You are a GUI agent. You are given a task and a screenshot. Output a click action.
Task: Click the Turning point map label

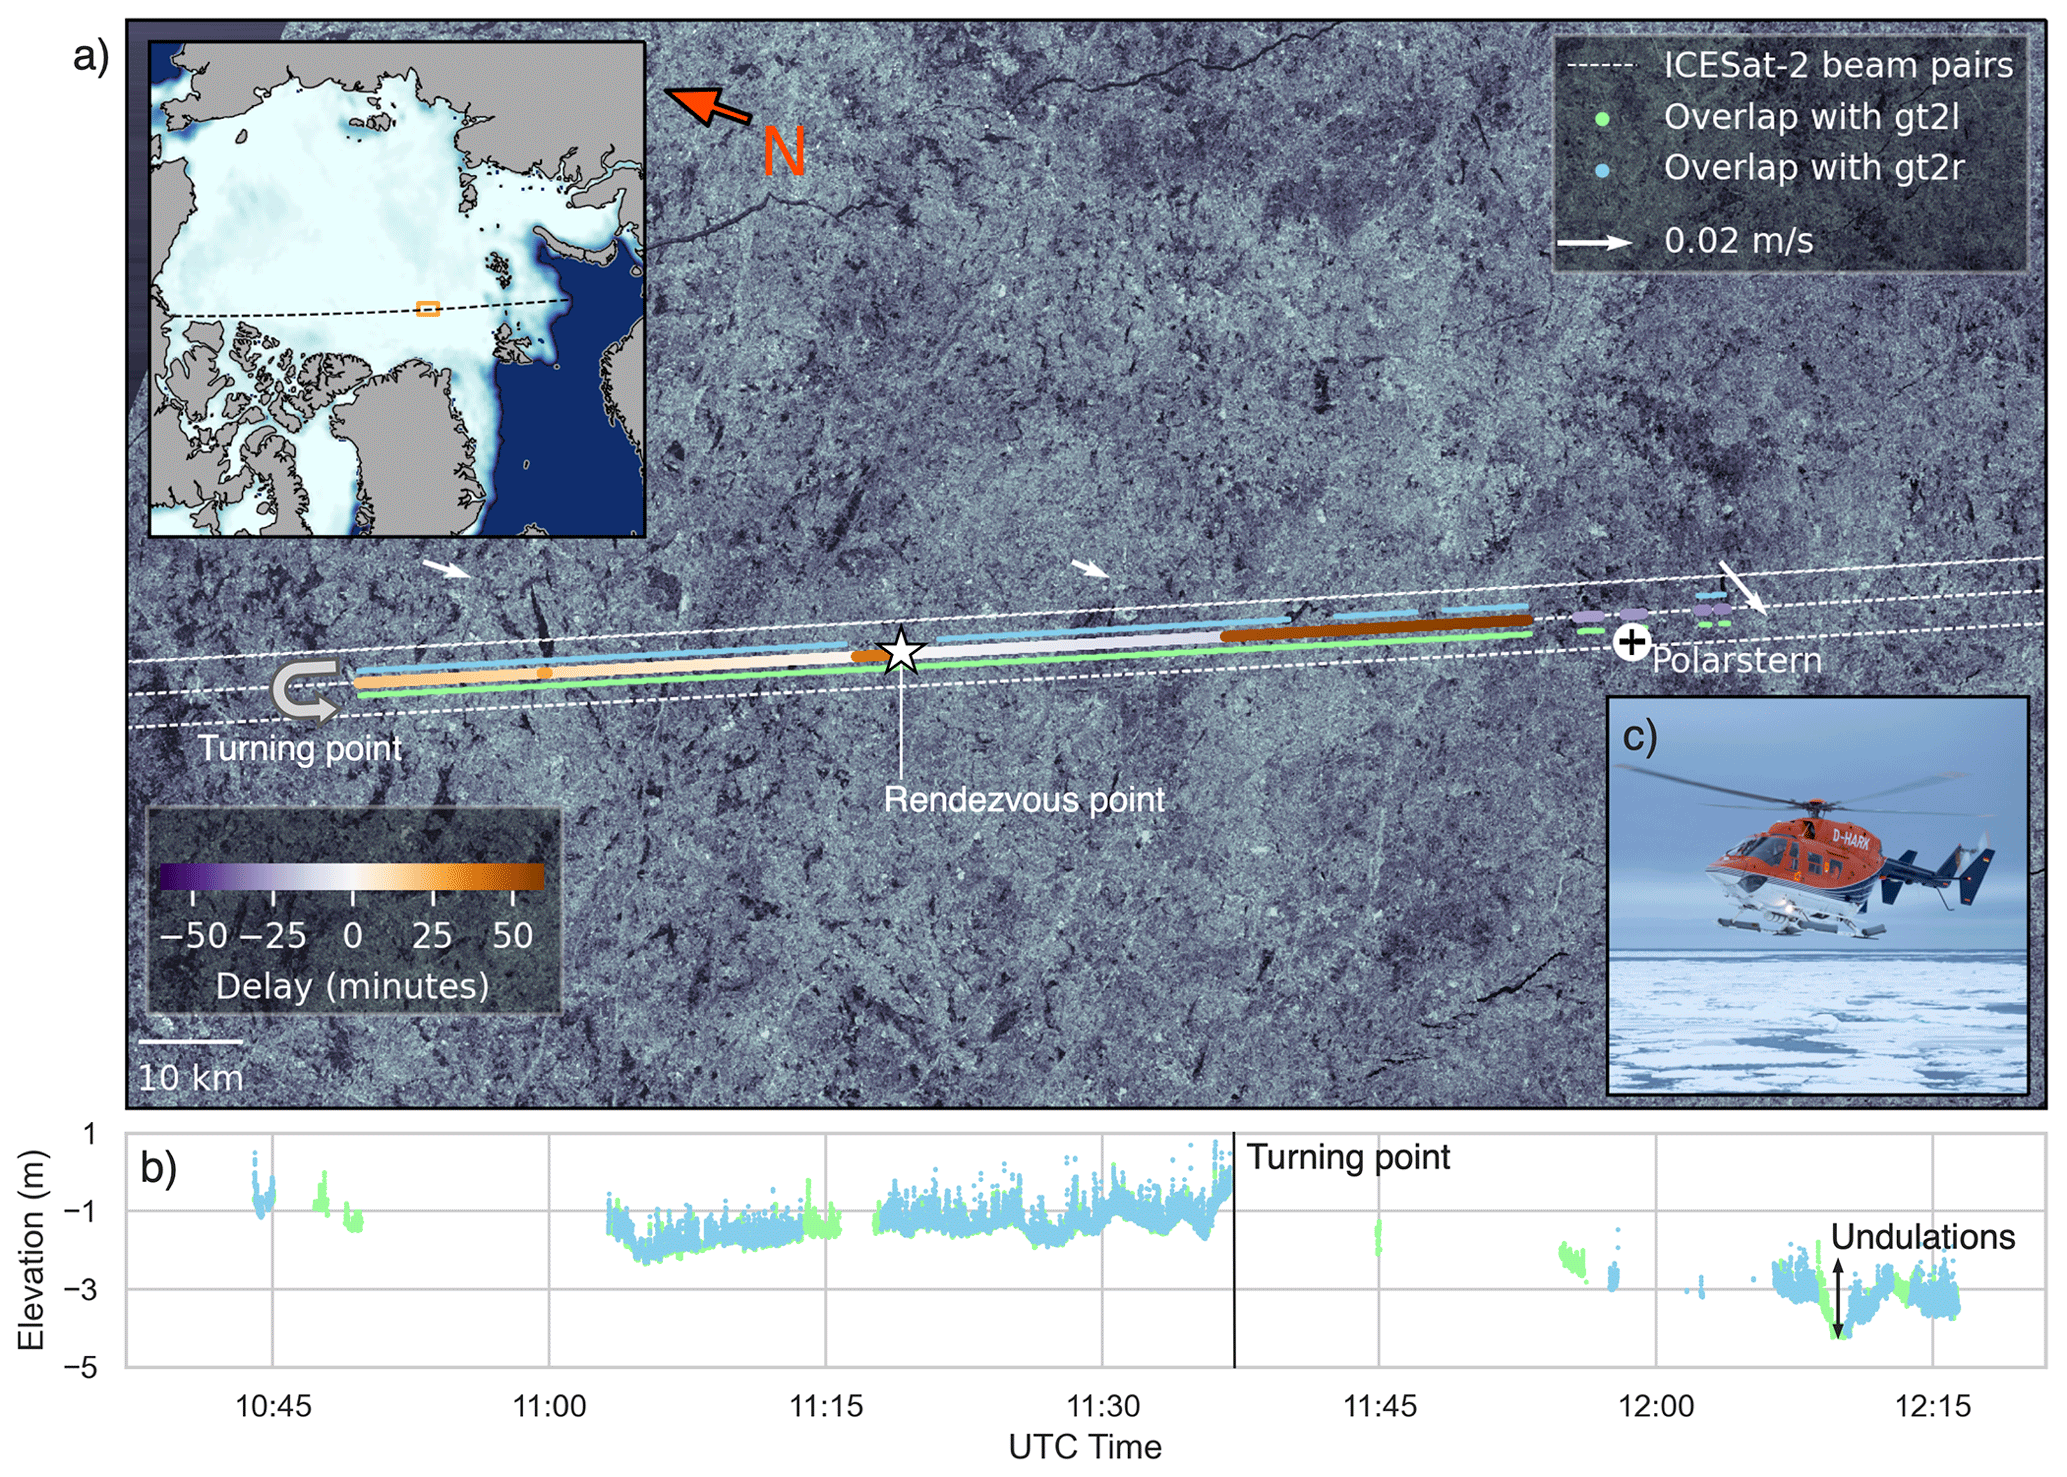[x=300, y=748]
